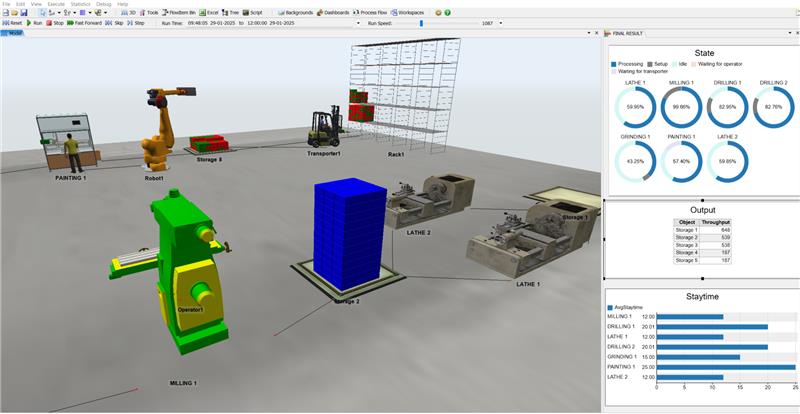Screen dimensions: 800x414
Task: Open the Process Flow toolbar menu
Action: (x=371, y=12)
